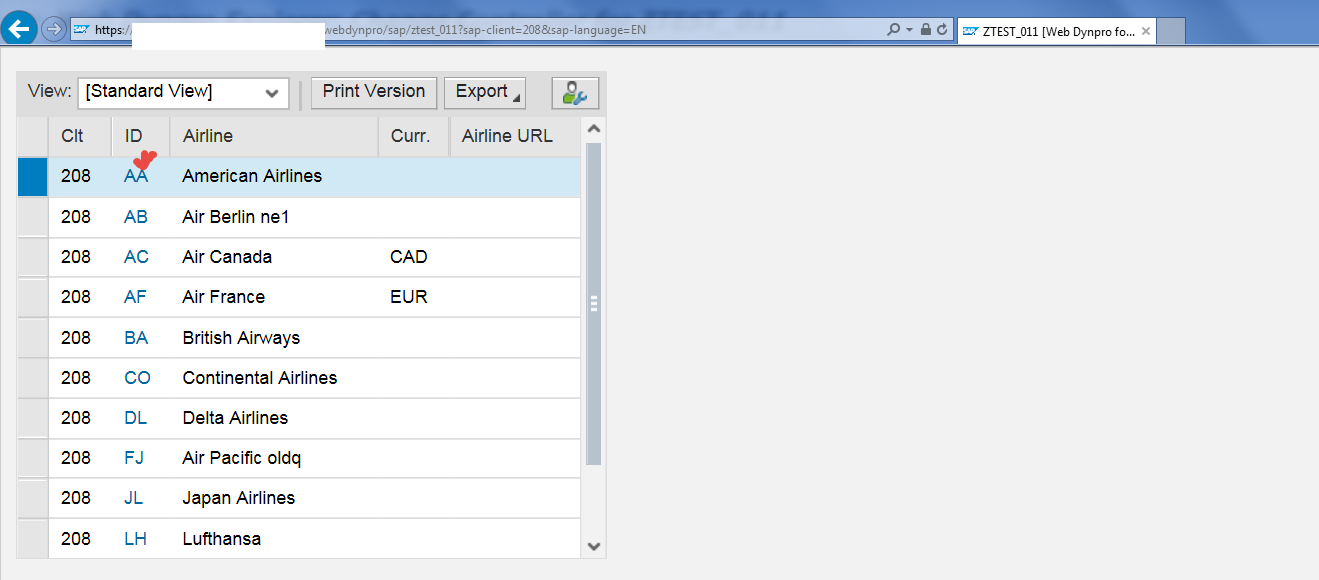Image resolution: width=1319 pixels, height=580 pixels.
Task: Click the table scrollbar down arrow
Action: 593,547
